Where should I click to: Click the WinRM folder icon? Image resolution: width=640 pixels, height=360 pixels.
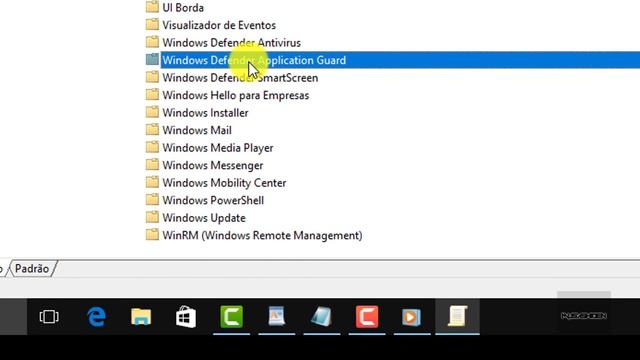pyautogui.click(x=152, y=235)
